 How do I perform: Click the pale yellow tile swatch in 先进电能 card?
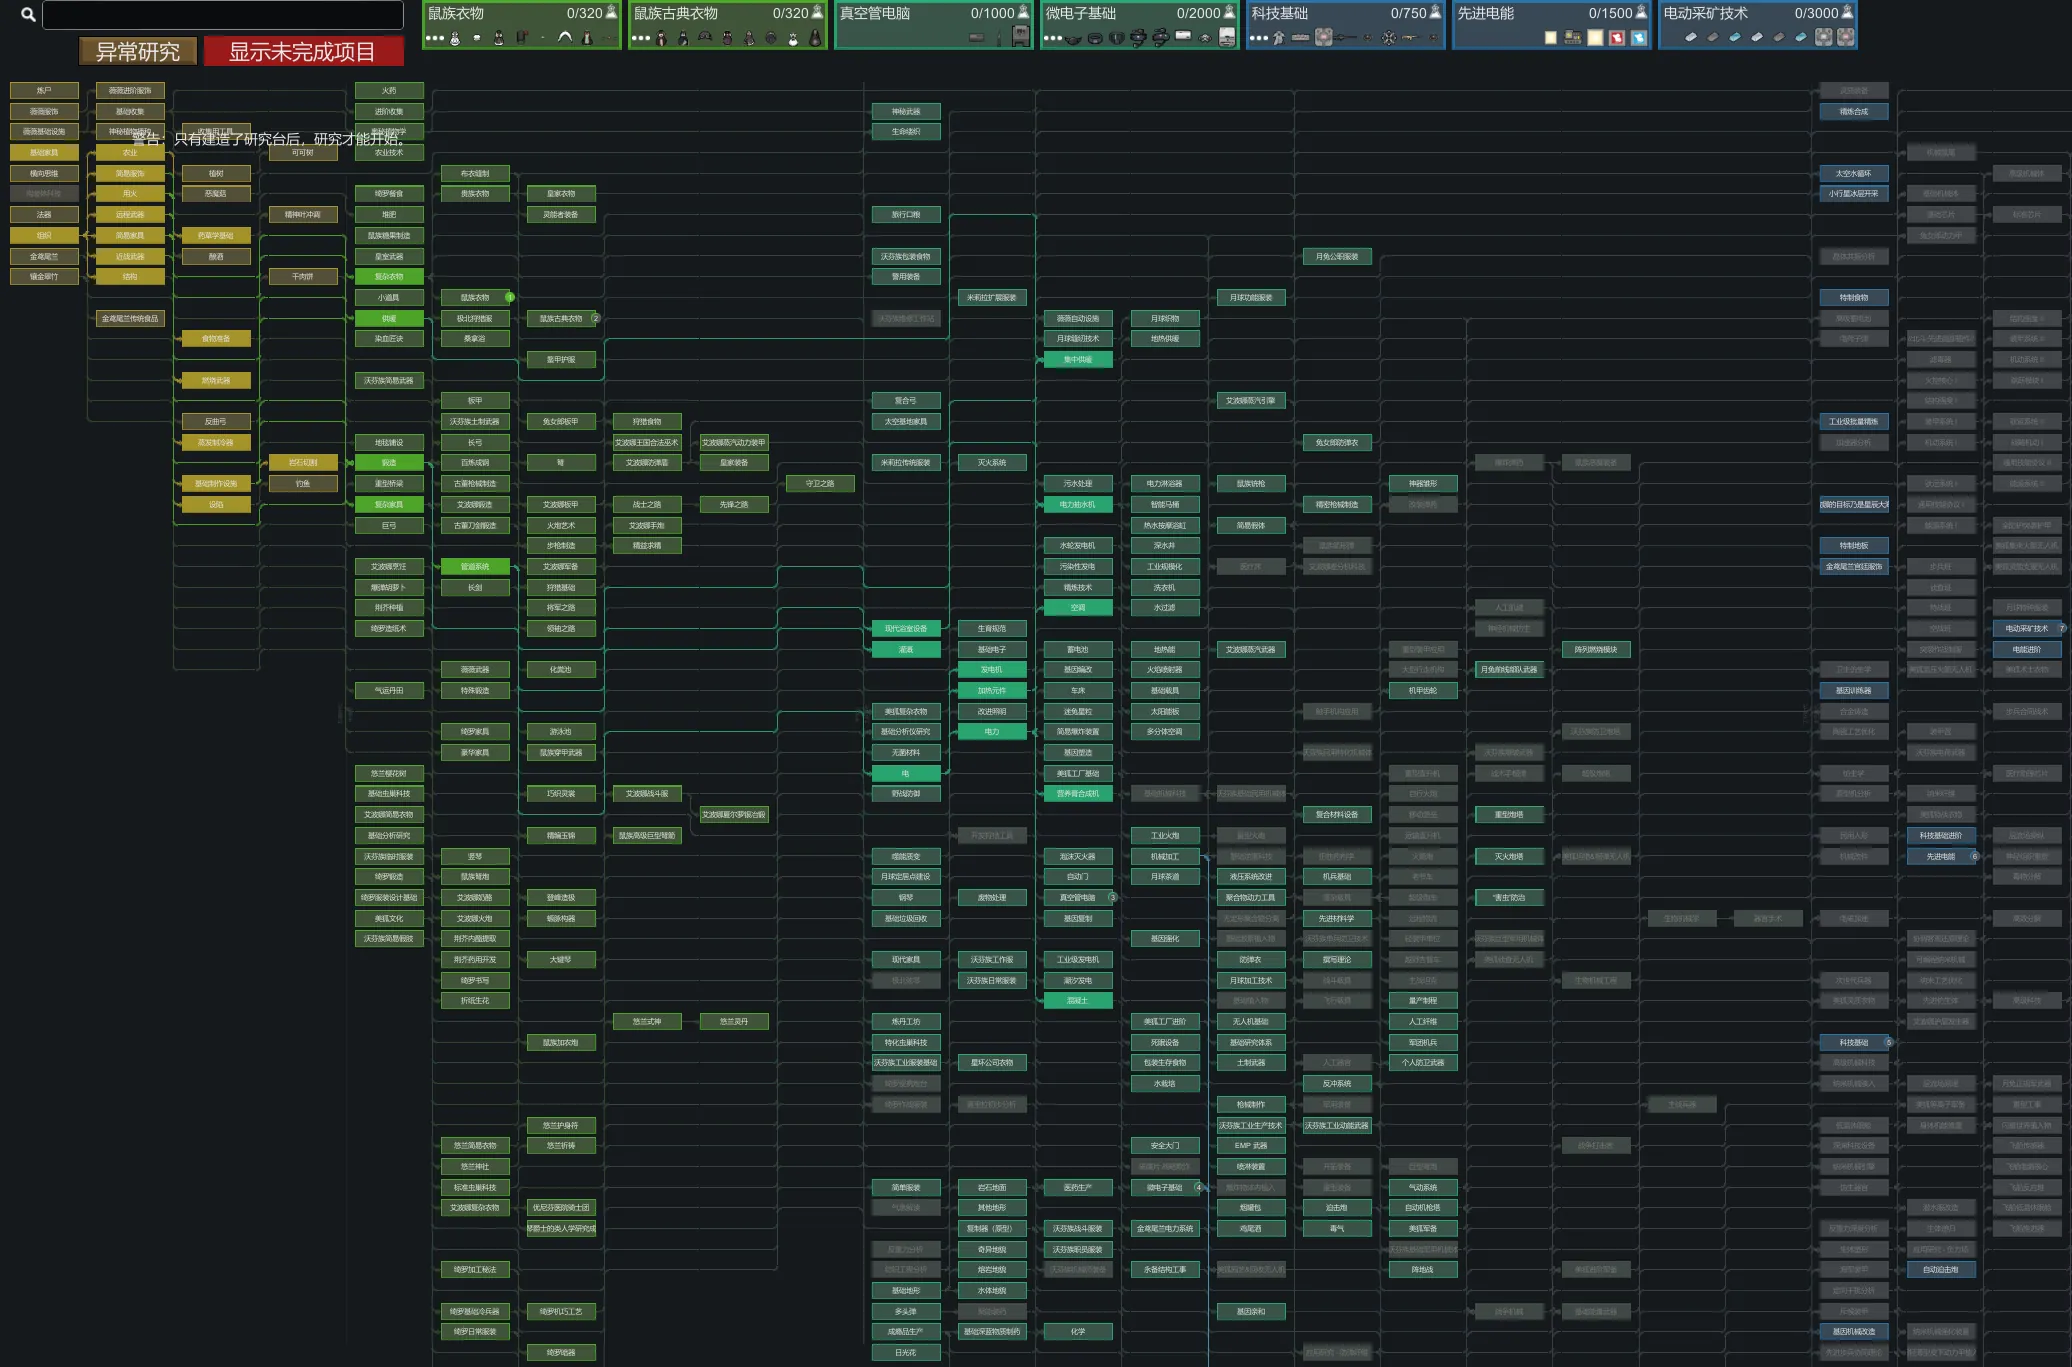pos(1595,38)
